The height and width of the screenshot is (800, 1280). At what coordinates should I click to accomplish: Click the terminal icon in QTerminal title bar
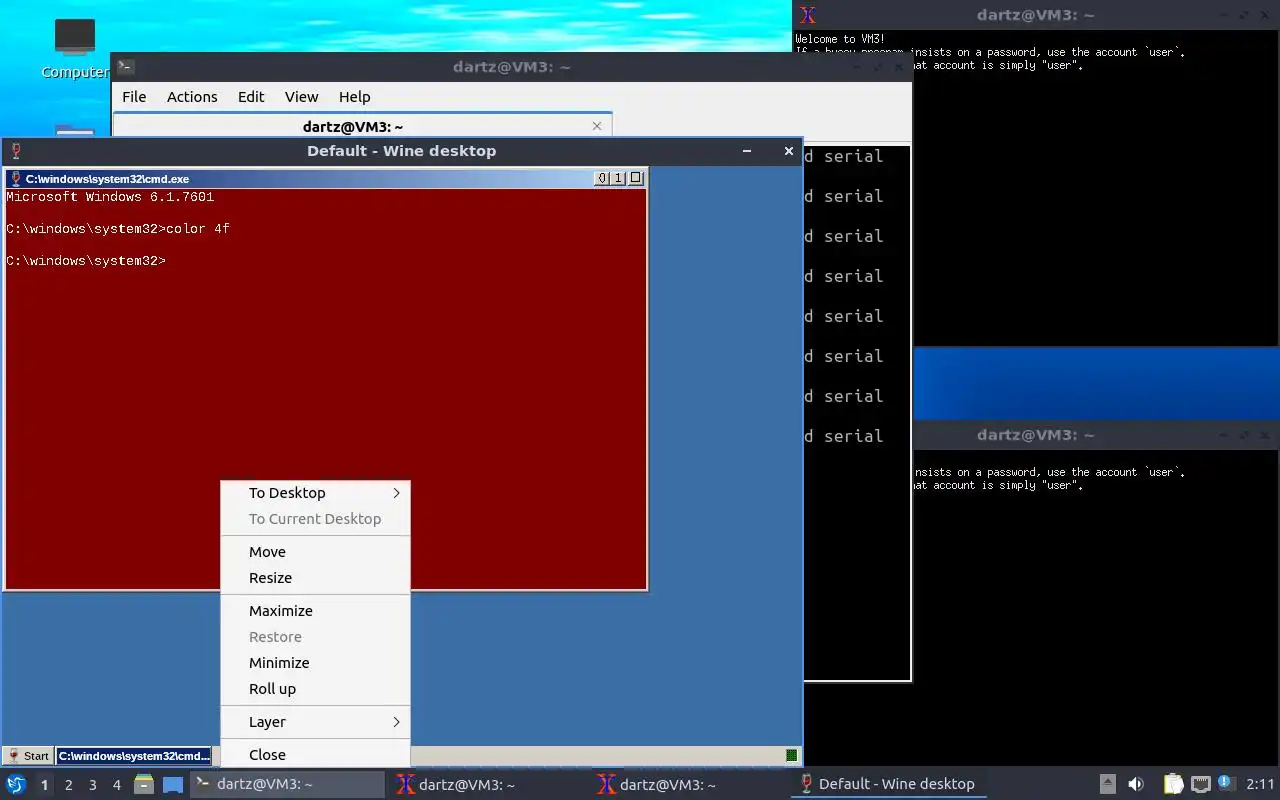point(125,67)
